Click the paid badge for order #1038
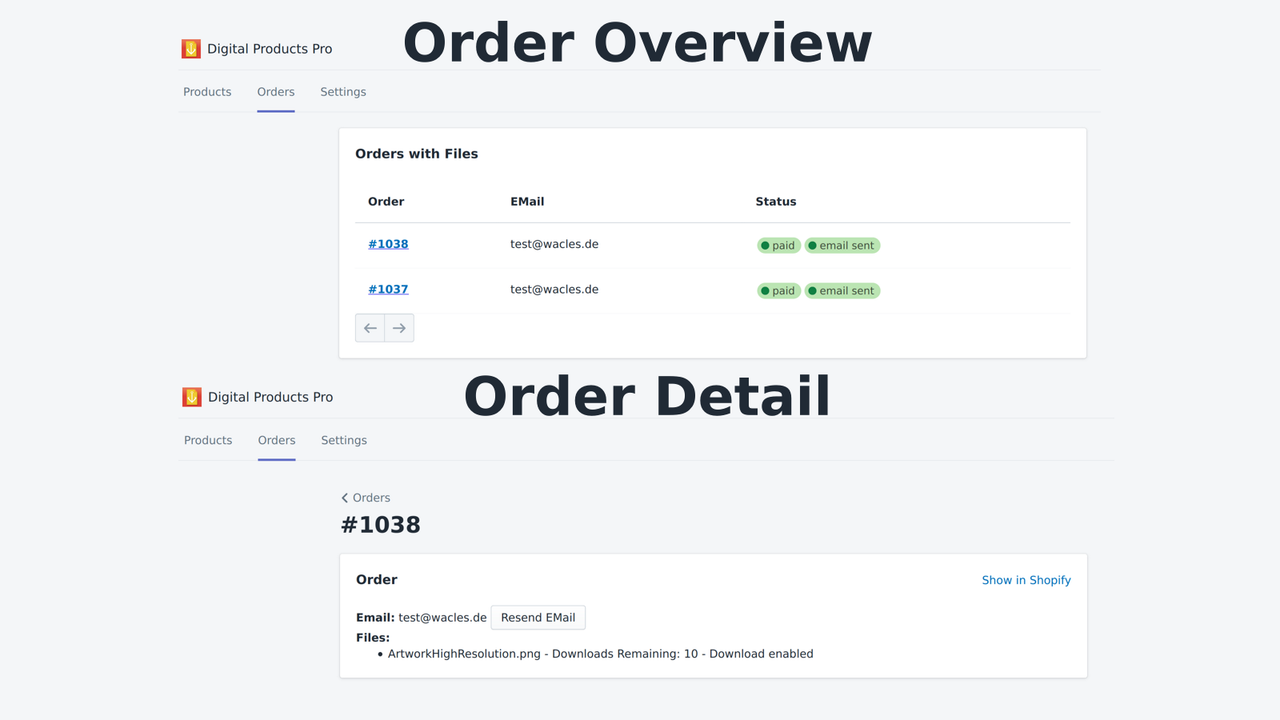The width and height of the screenshot is (1280, 720). [x=778, y=244]
